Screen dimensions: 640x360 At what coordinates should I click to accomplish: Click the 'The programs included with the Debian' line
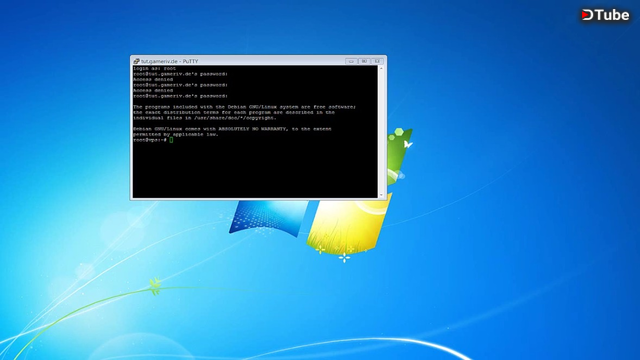click(244, 107)
